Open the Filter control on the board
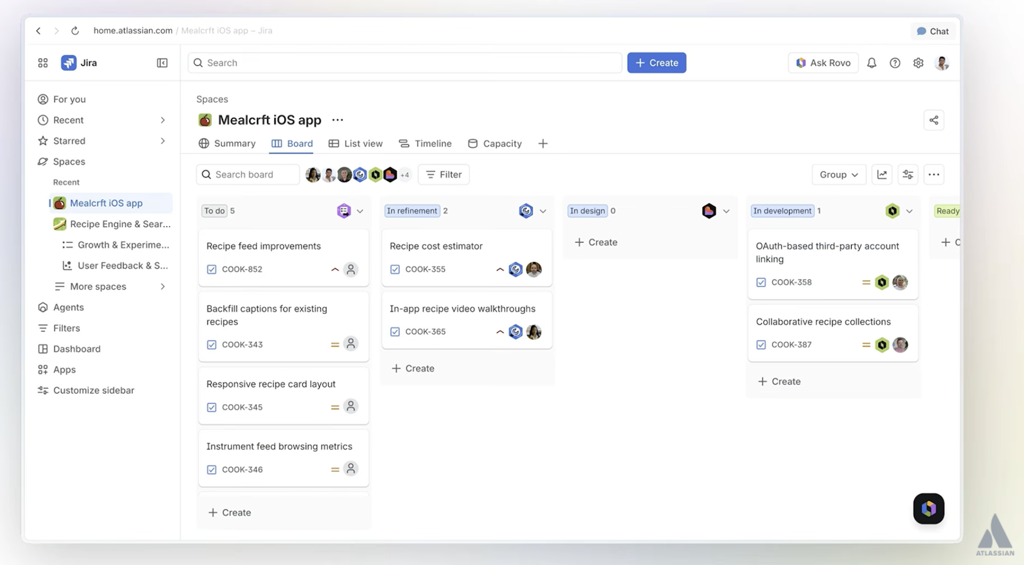 click(x=443, y=174)
